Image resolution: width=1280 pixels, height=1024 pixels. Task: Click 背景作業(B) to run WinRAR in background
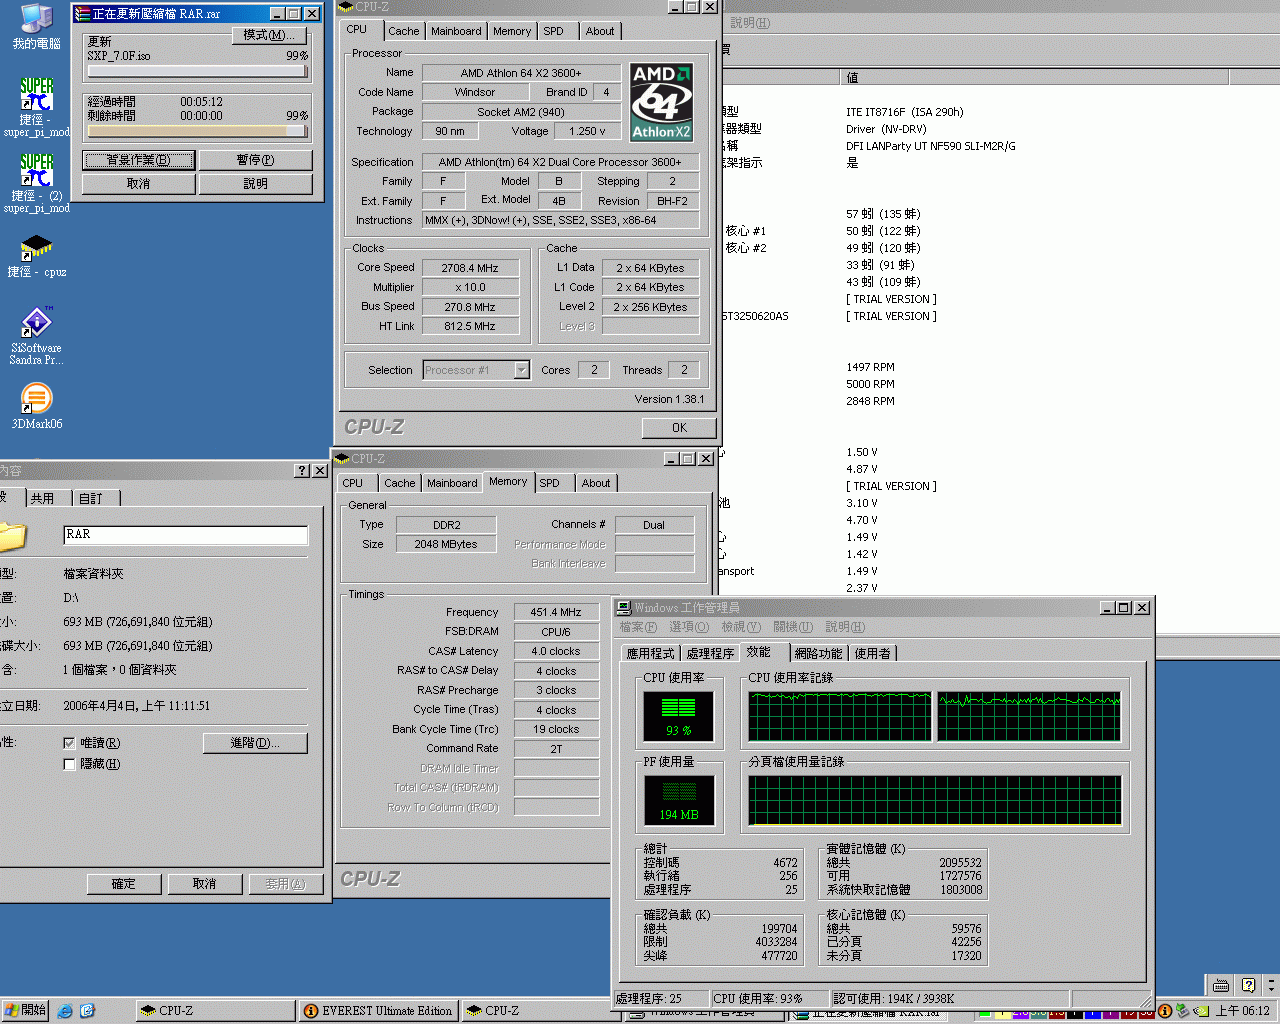(139, 160)
